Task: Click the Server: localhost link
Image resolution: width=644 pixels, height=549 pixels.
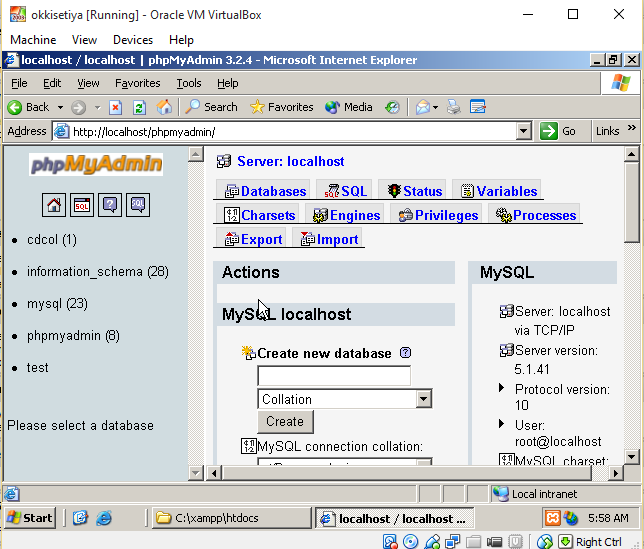Action: click(x=291, y=161)
